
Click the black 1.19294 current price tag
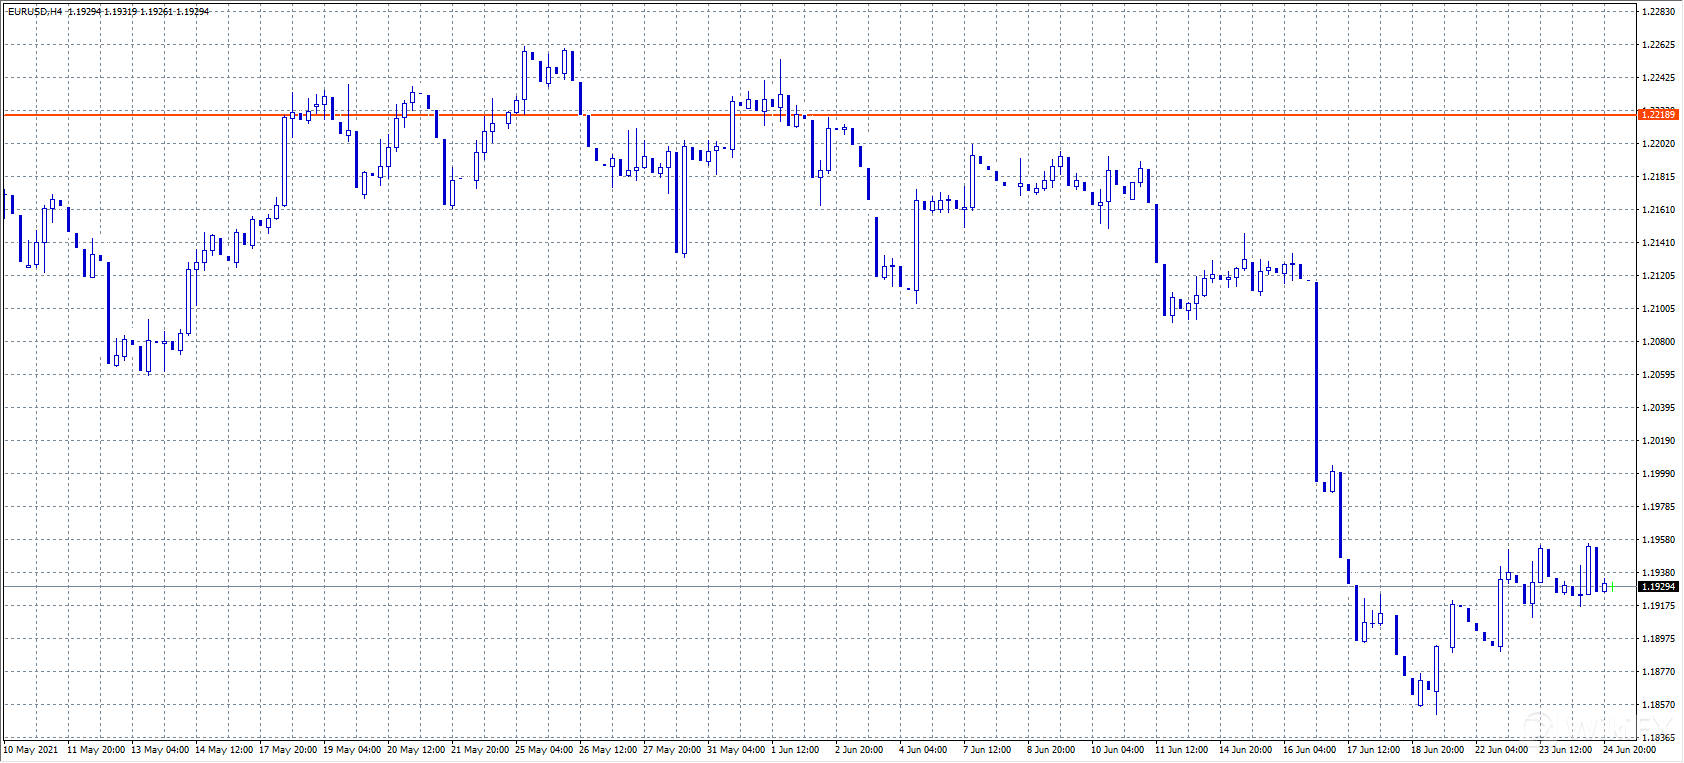[1659, 587]
